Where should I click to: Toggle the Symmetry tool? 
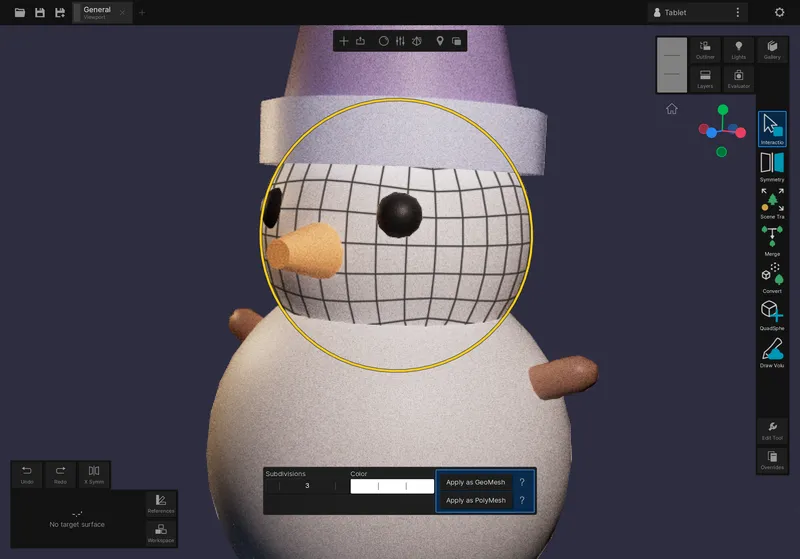772,167
